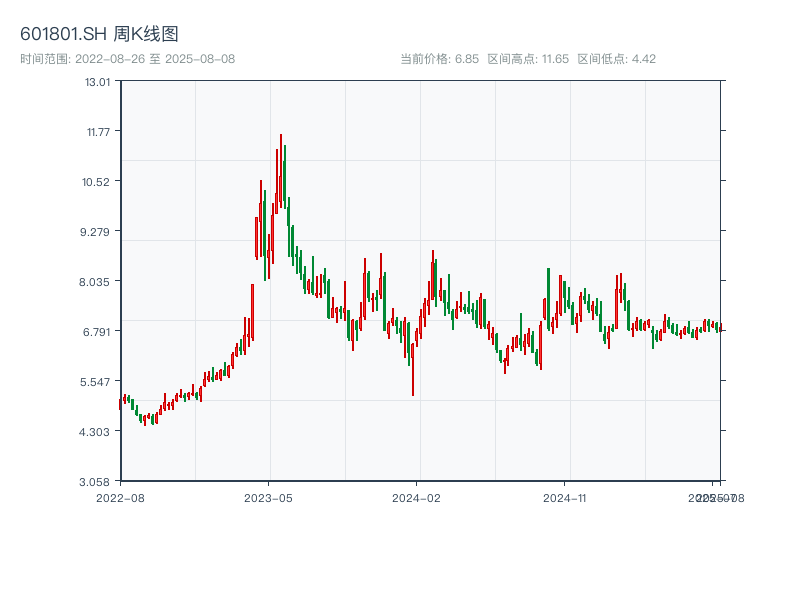
Task: Click the 9.279 y-axis label
Action: tap(98, 231)
